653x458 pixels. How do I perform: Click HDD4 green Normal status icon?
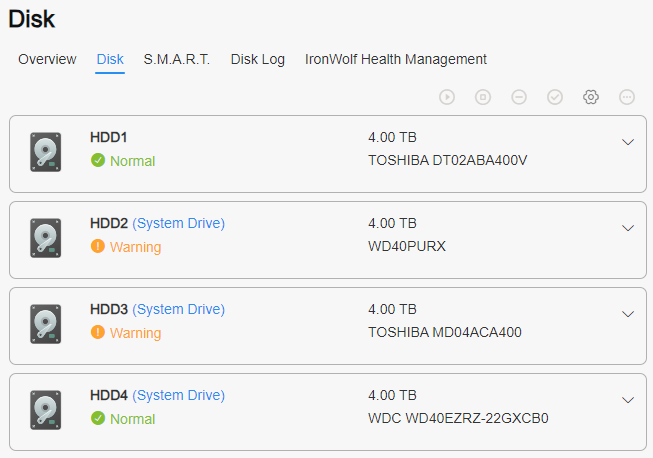(98, 418)
